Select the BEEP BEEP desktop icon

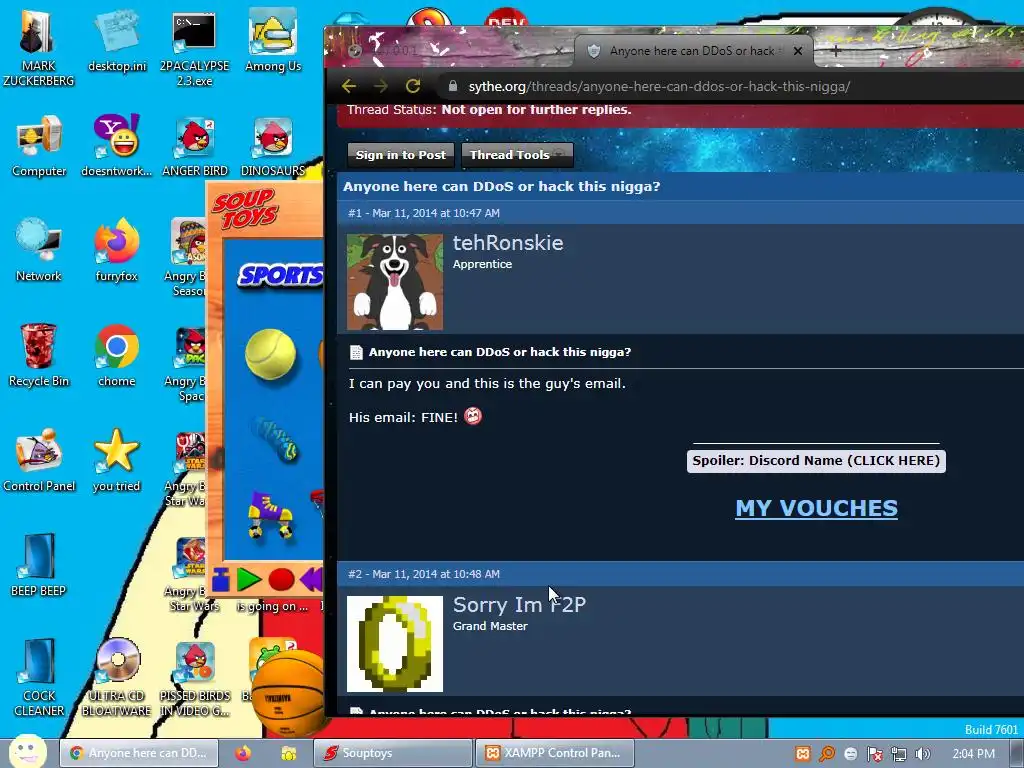click(39, 566)
